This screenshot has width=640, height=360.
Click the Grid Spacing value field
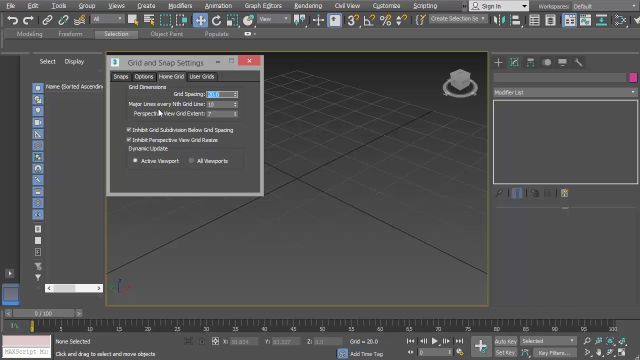tap(220, 94)
